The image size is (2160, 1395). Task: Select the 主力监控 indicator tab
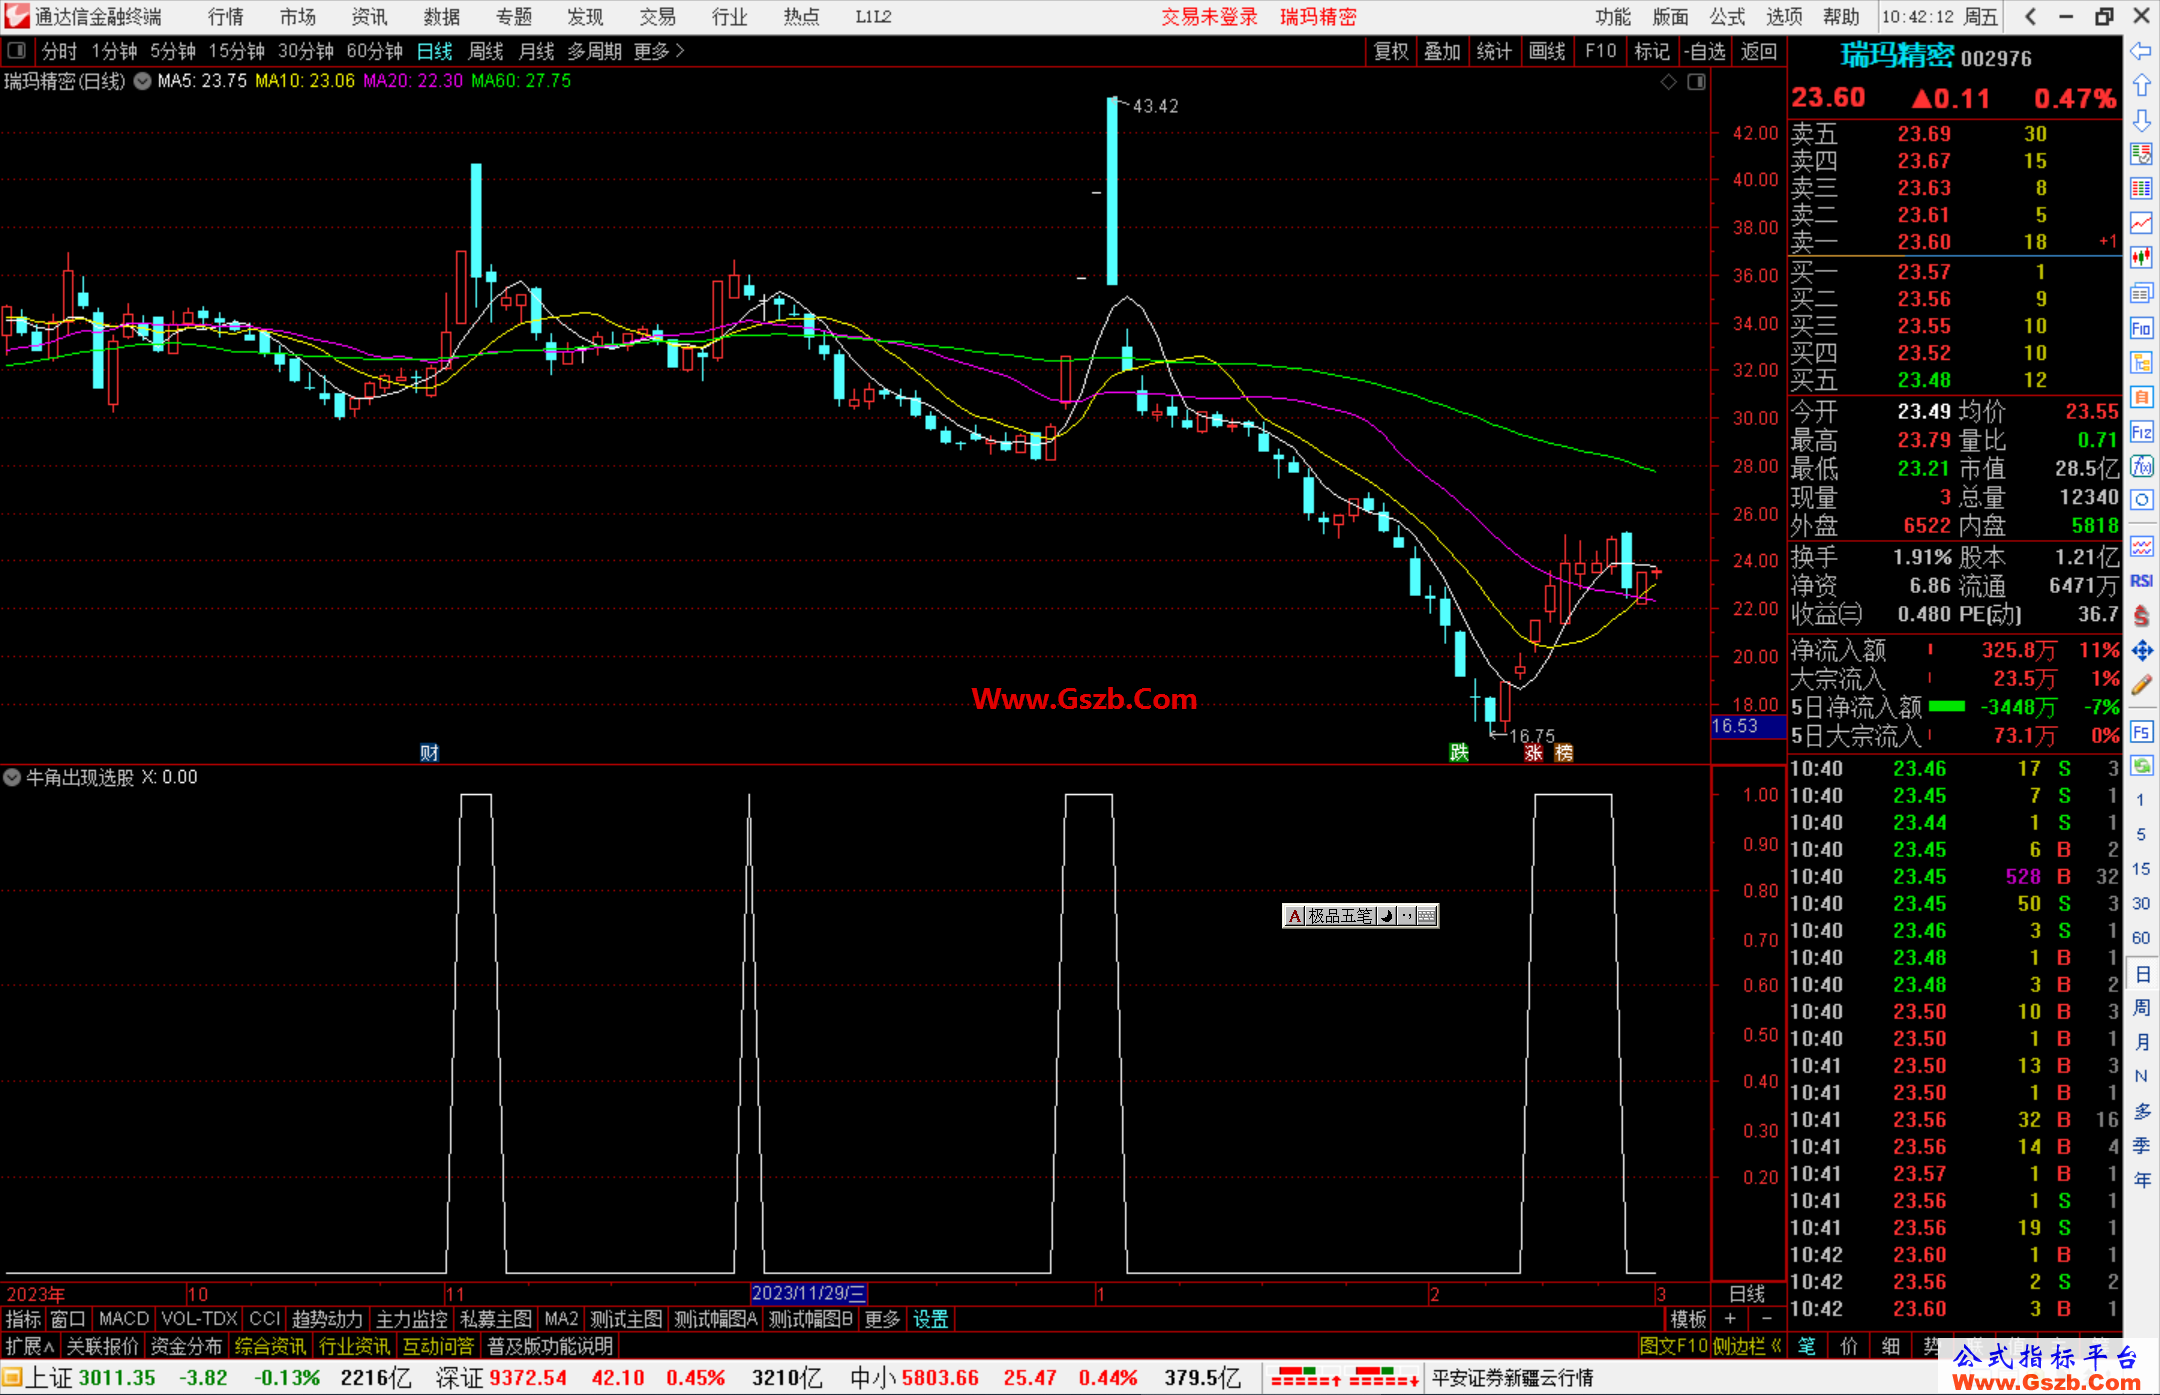point(411,1319)
